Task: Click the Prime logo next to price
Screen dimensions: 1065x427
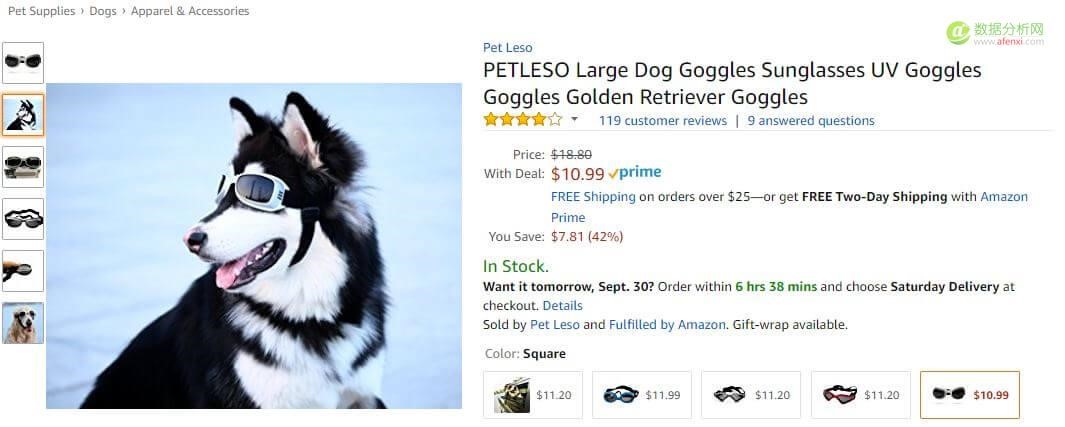Action: pos(634,173)
